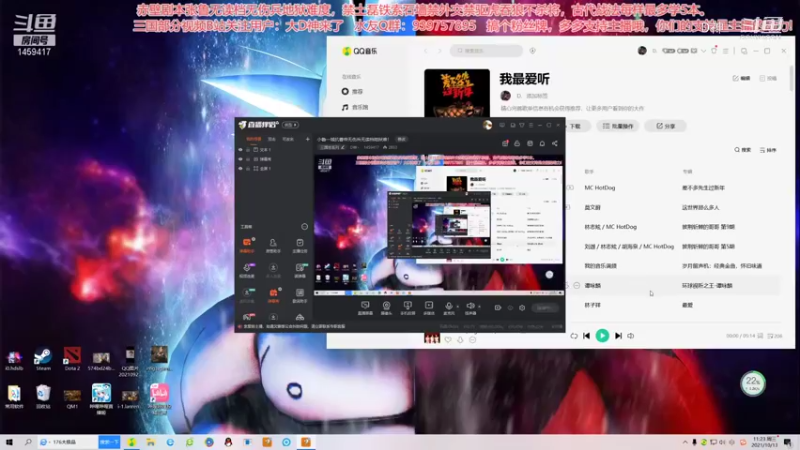
Task: Add a new scene with the plus icon
Action: click(307, 139)
